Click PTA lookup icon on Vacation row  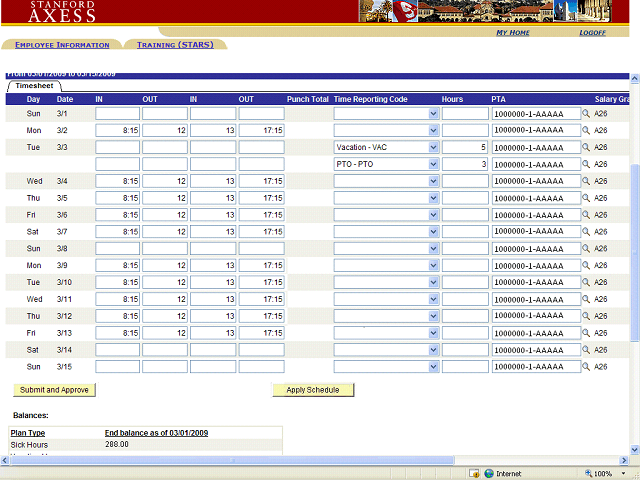click(587, 148)
